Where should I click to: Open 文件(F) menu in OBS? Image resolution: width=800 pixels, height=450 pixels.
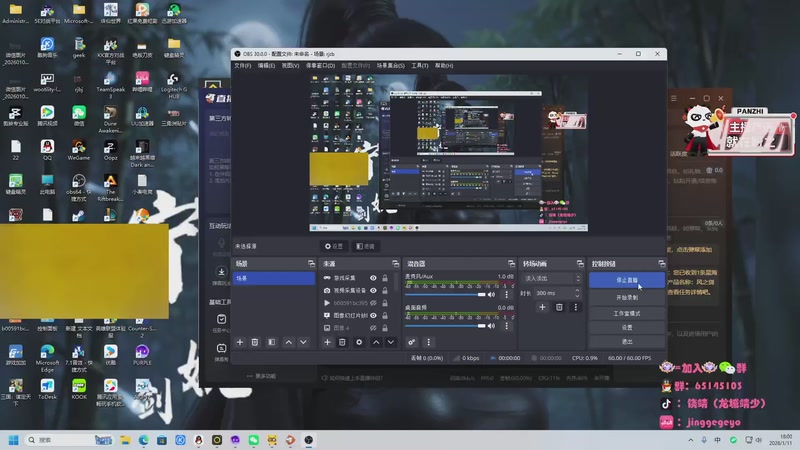click(x=242, y=66)
